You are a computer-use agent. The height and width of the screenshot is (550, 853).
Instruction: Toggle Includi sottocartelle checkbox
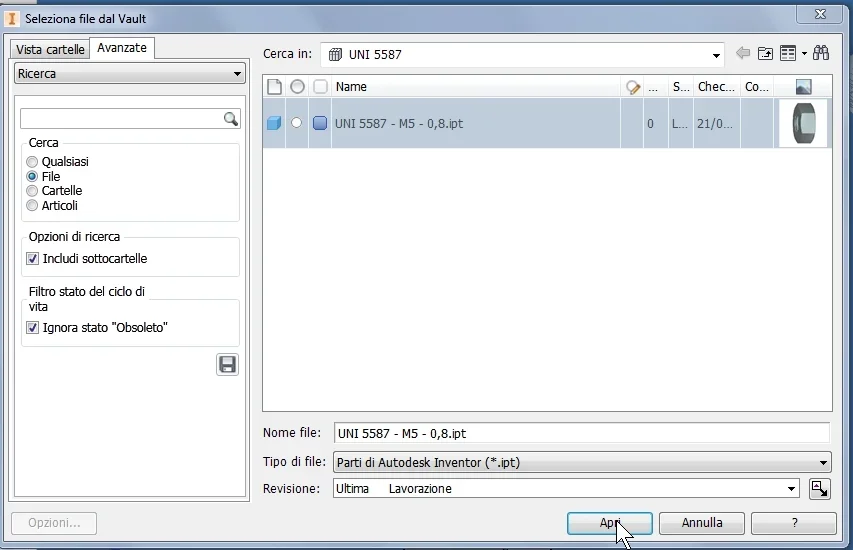point(33,258)
